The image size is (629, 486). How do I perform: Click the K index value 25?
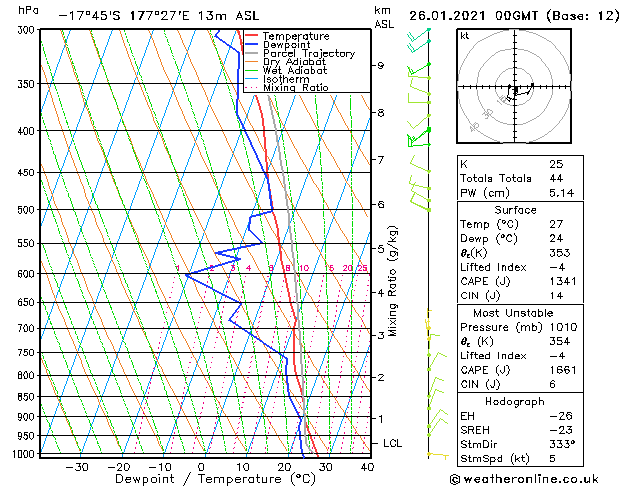pos(556,164)
